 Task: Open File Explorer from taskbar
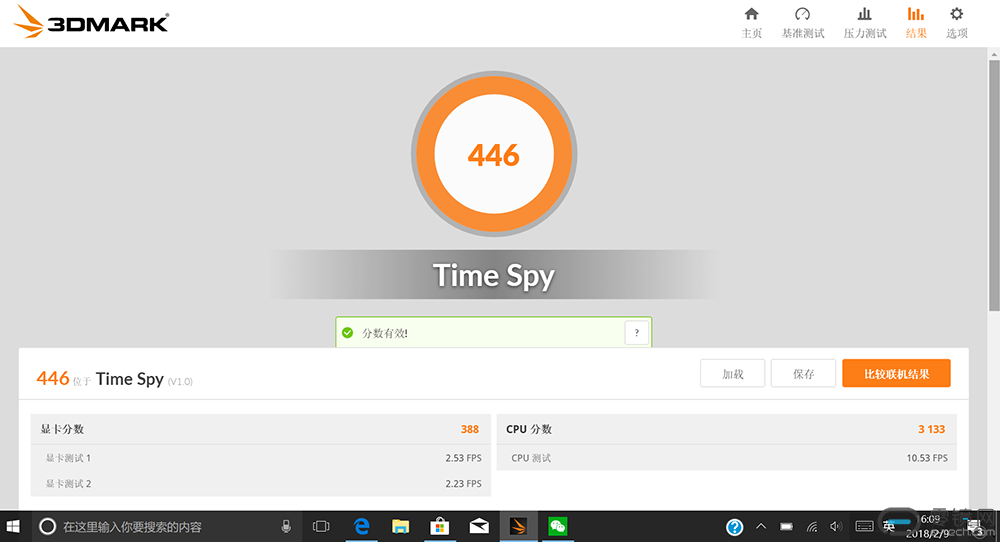coord(401,527)
